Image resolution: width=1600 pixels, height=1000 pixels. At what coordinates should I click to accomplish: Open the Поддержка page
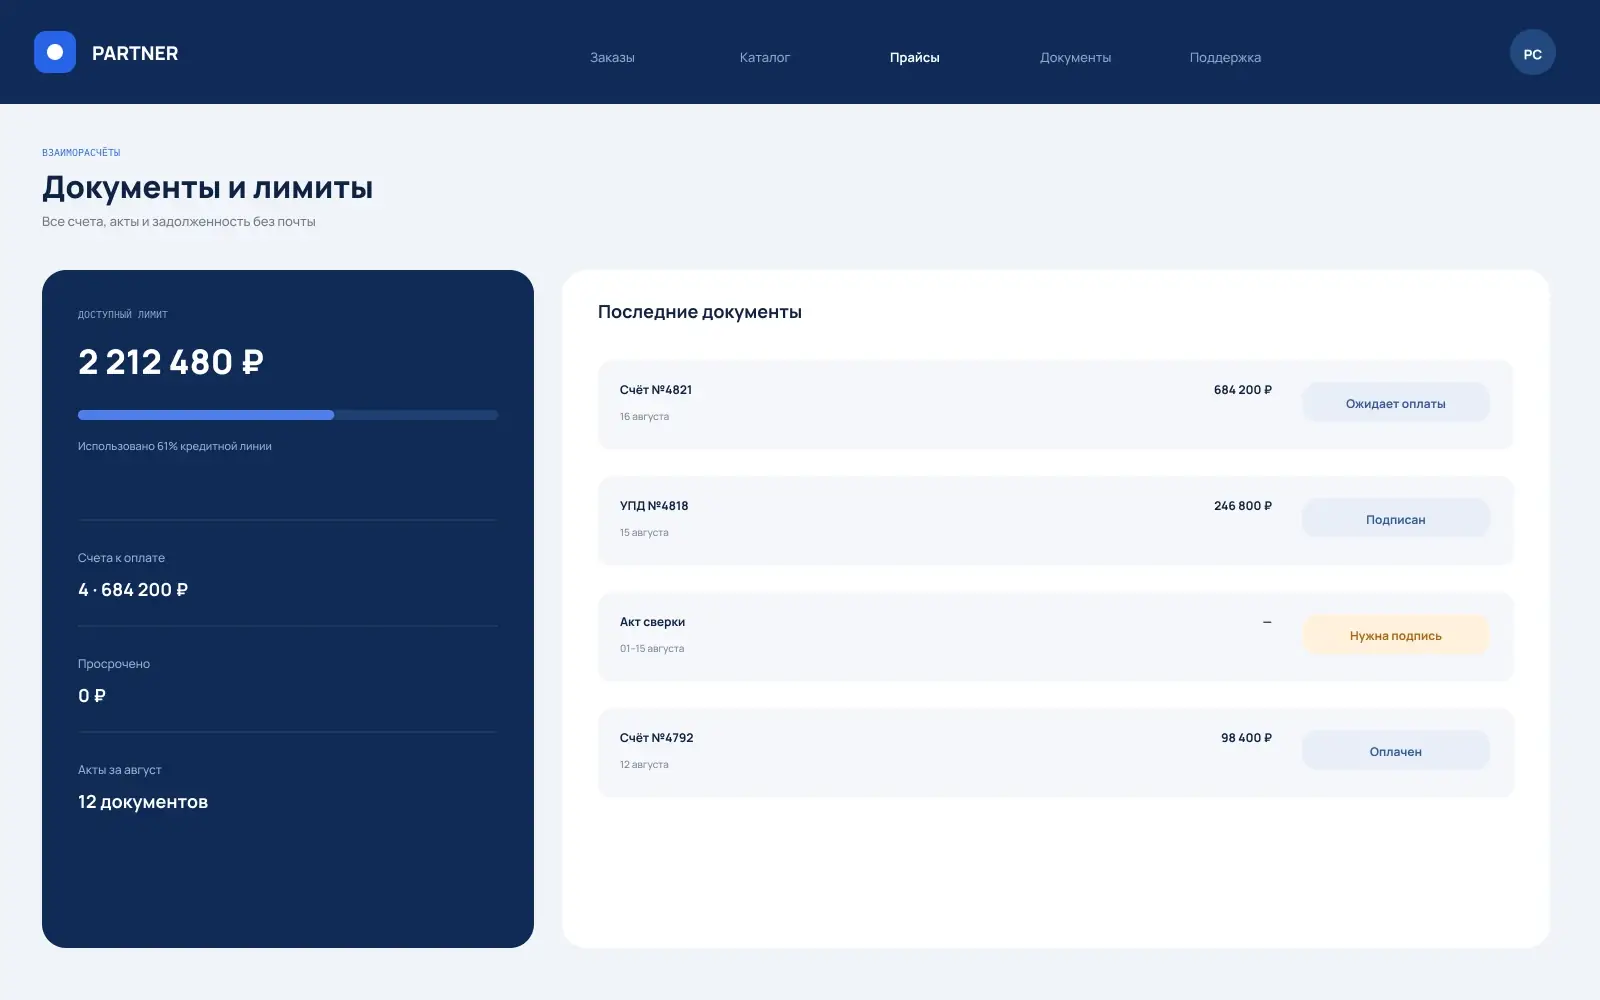point(1225,58)
